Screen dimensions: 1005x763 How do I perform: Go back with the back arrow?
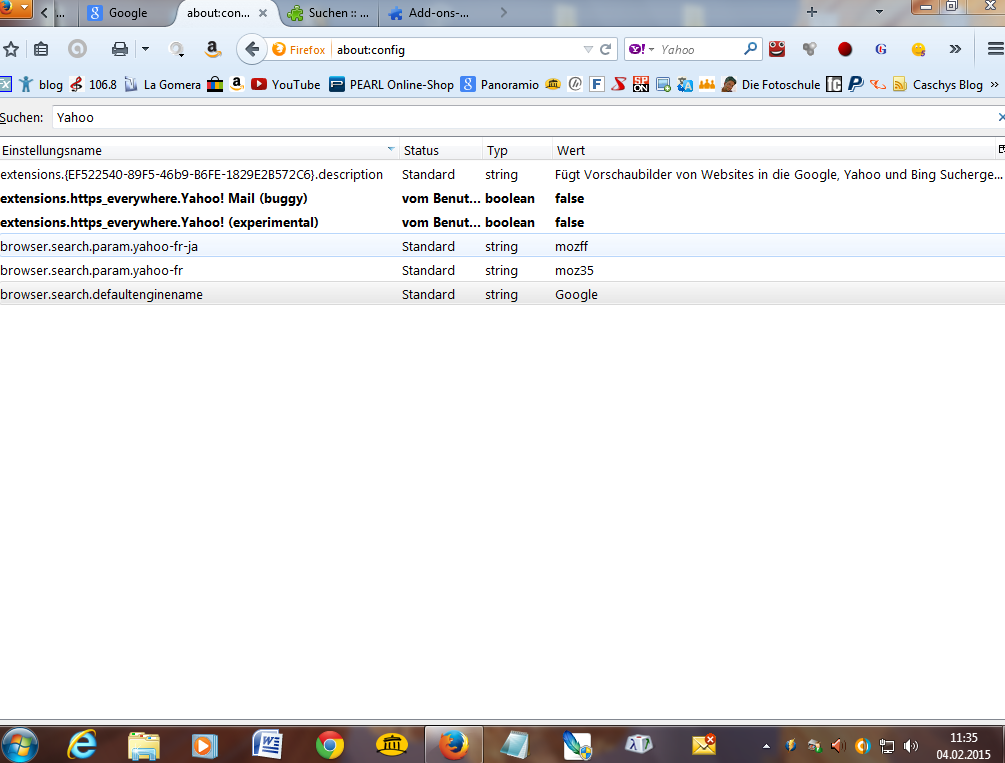pos(251,49)
